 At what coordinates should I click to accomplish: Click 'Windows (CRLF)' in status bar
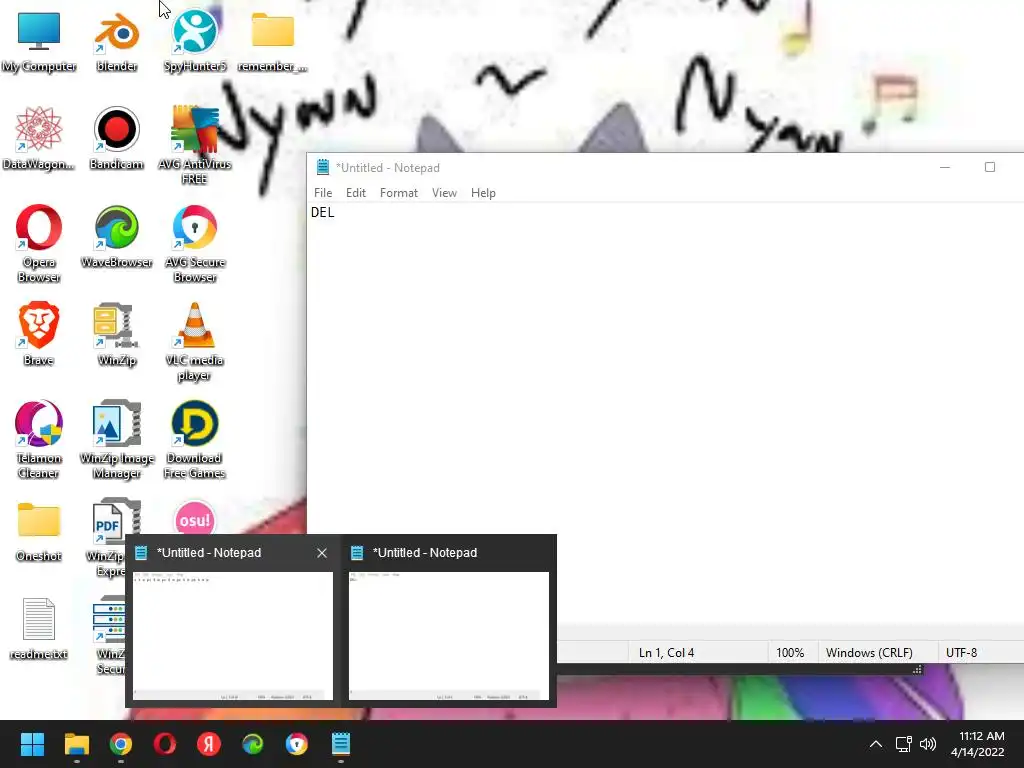869,652
